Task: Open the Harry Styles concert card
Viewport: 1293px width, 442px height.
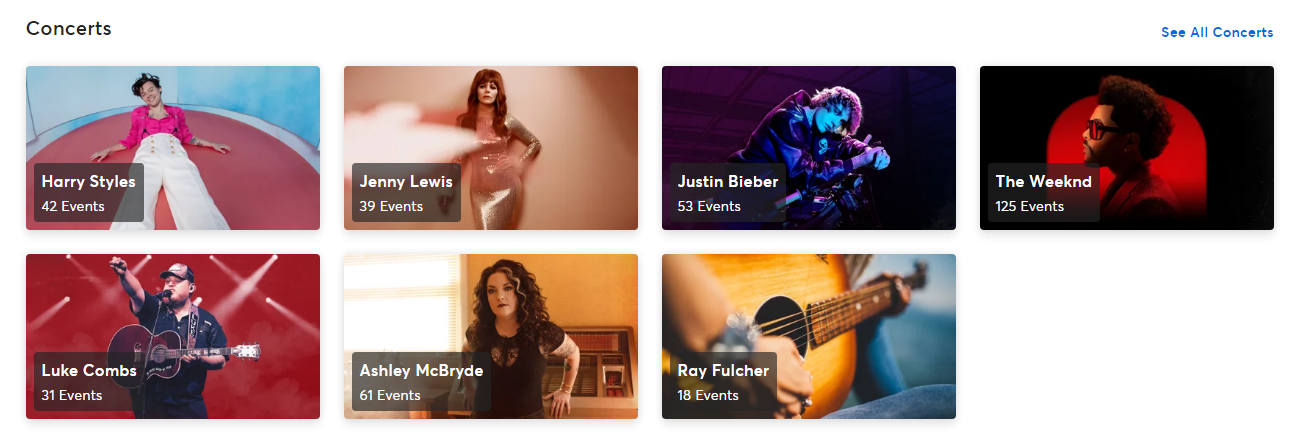Action: tap(173, 148)
